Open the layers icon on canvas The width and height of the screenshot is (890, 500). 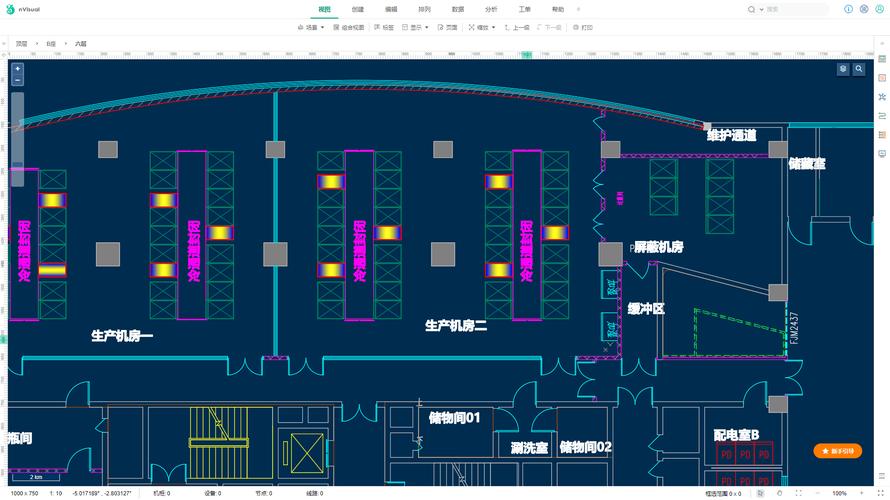click(843, 69)
